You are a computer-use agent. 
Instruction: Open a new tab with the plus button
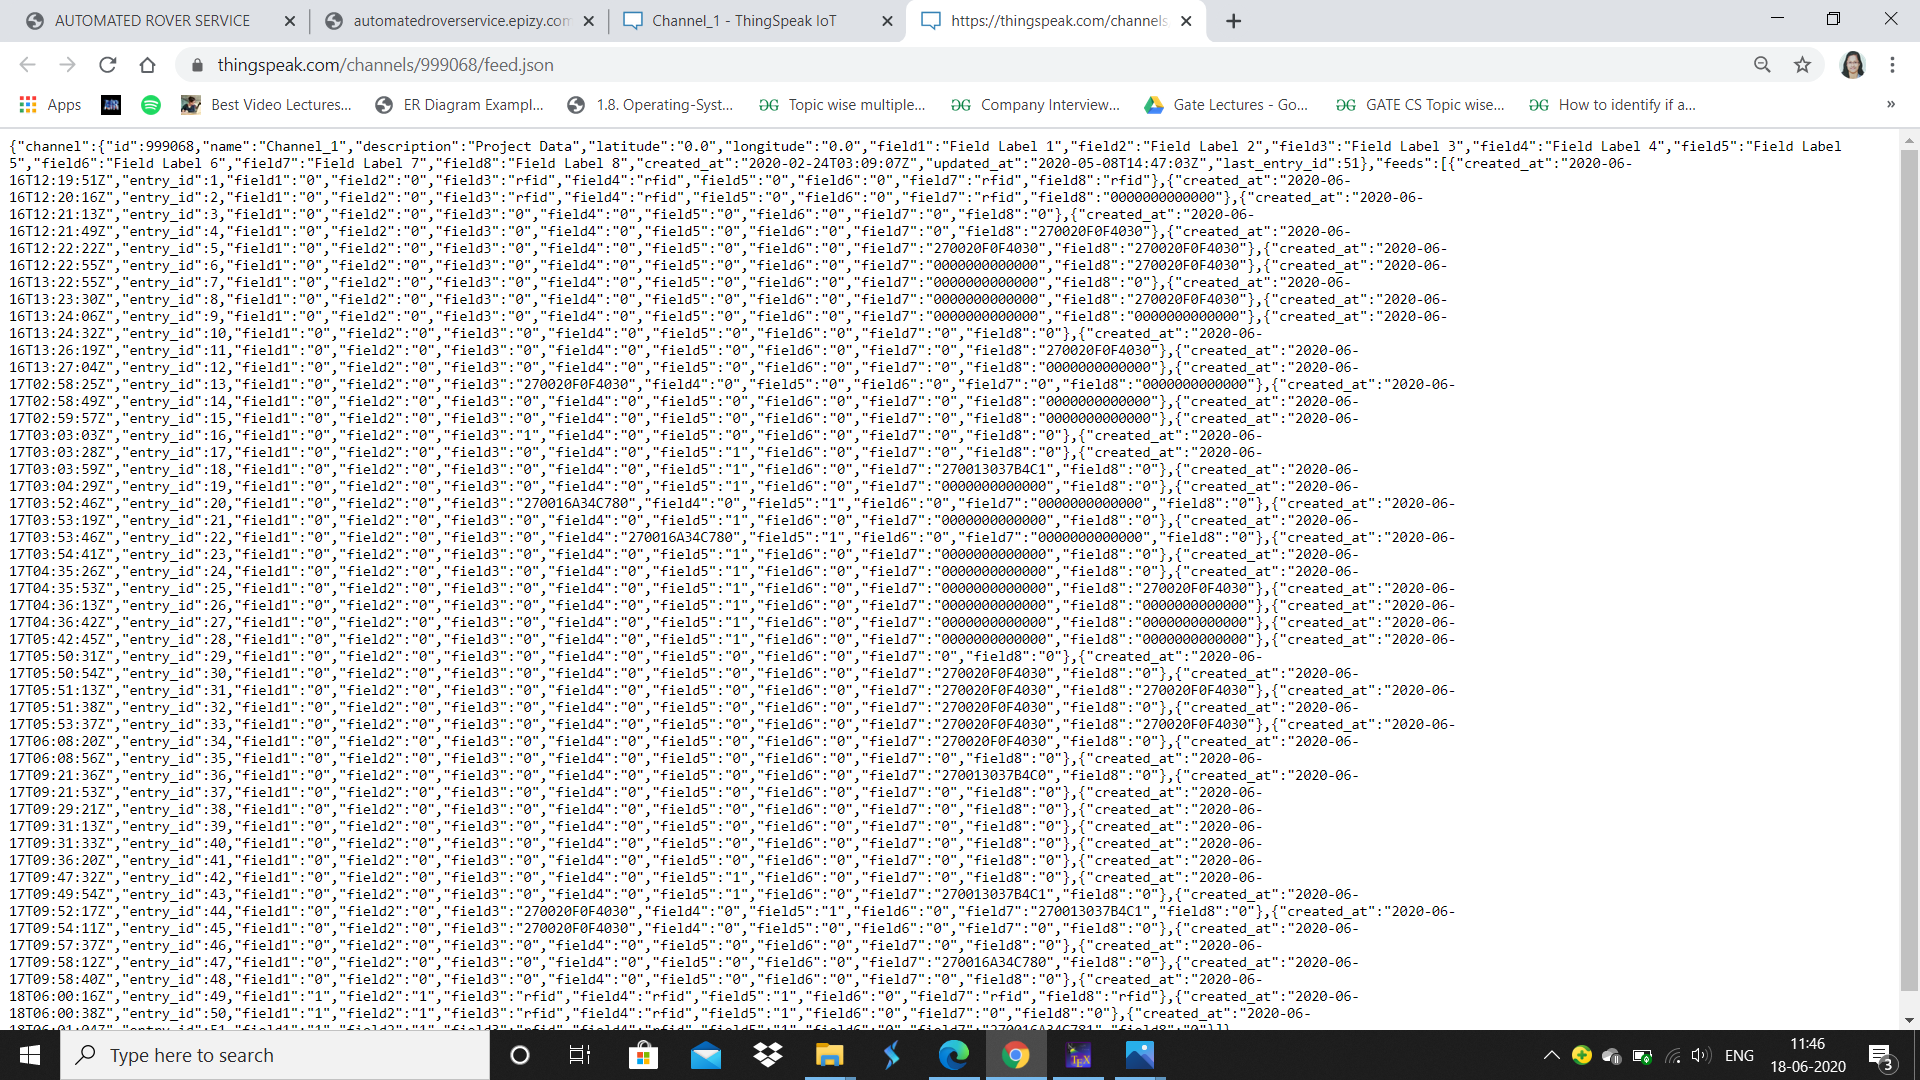pyautogui.click(x=1233, y=21)
